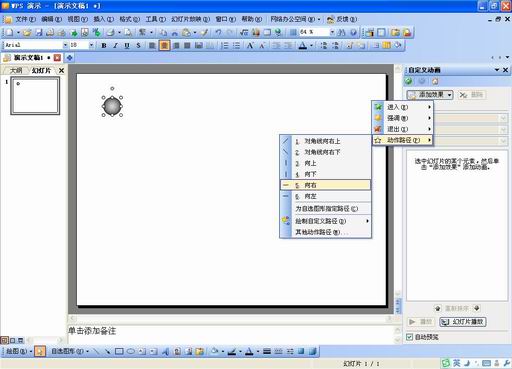Select the centre alignment button
Image resolution: width=512 pixels, height=369 pixels.
164,46
